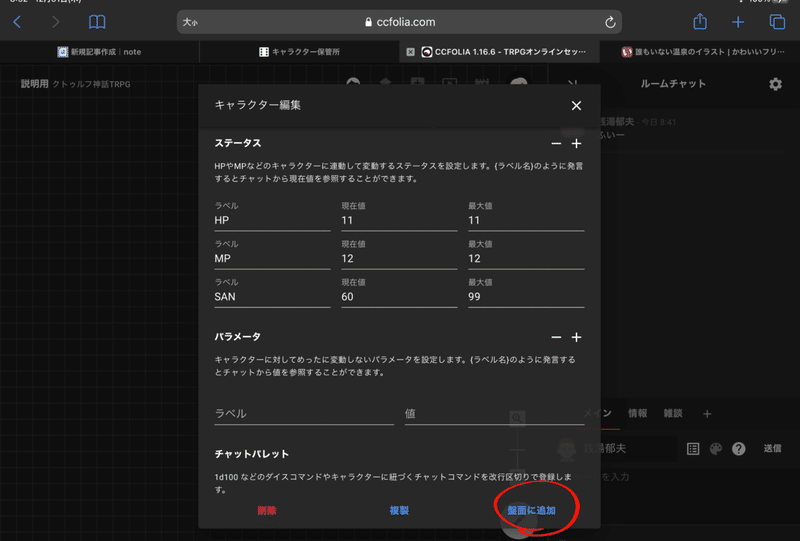Click the パラメータ section heading
The width and height of the screenshot is (800, 541).
(238, 337)
